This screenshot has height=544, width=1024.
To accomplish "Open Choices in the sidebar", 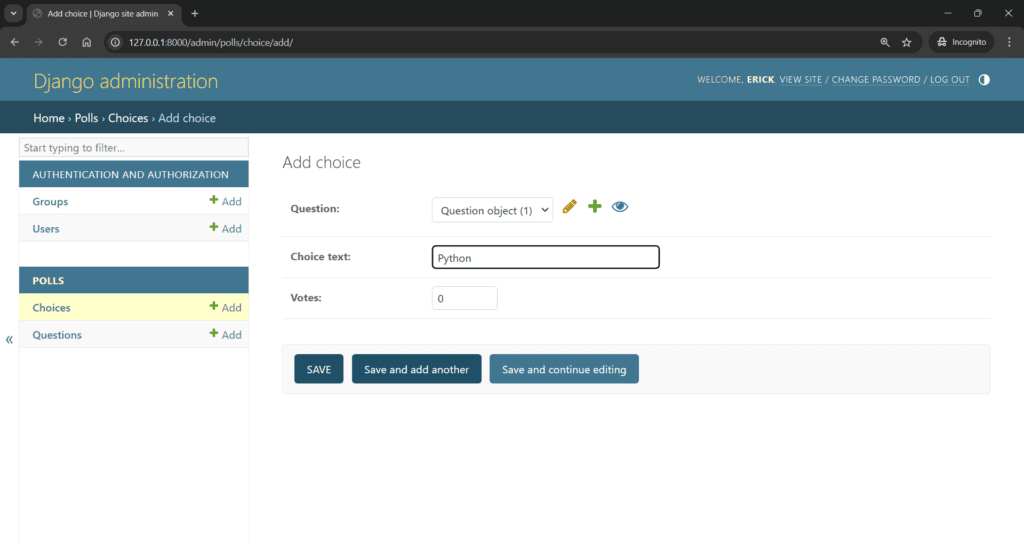I will [x=52, y=308].
